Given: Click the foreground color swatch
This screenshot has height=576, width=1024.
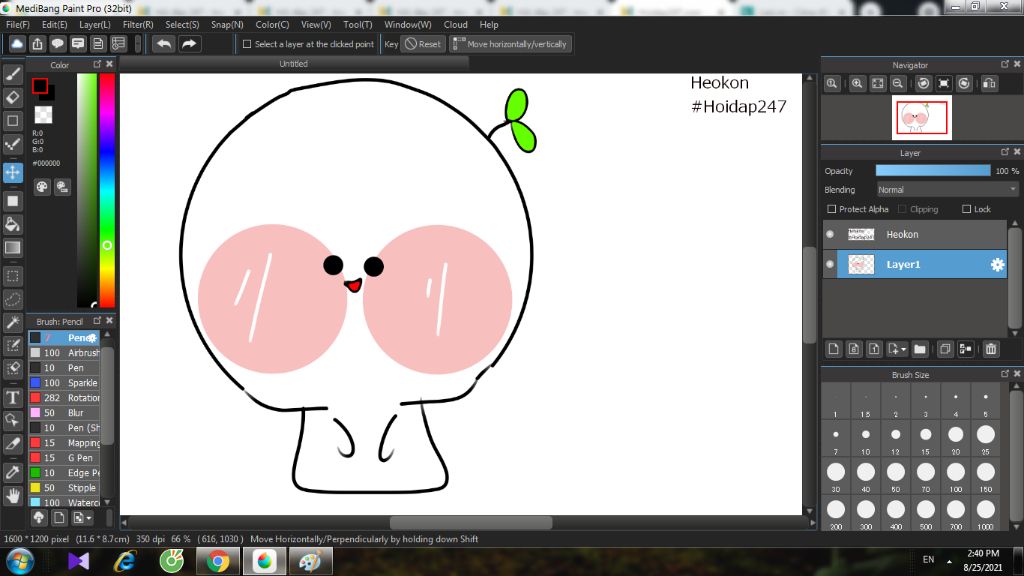Looking at the screenshot, I should [40, 86].
